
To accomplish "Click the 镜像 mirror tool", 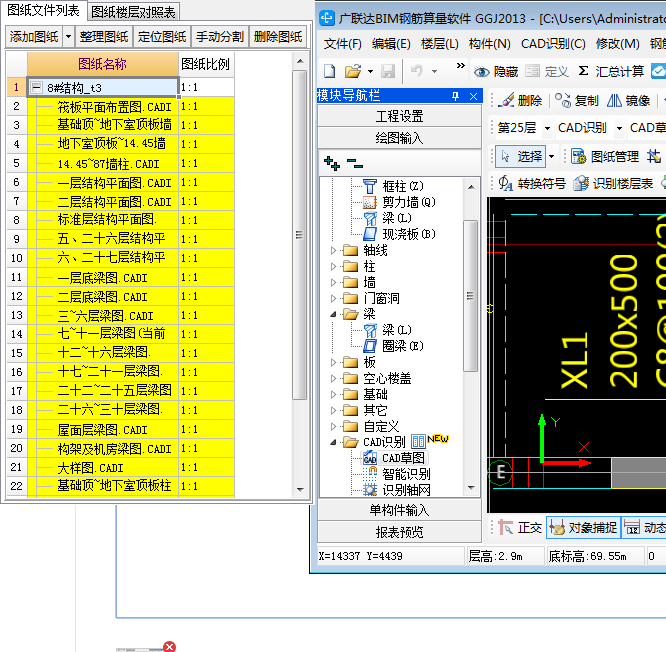I will (x=628, y=101).
